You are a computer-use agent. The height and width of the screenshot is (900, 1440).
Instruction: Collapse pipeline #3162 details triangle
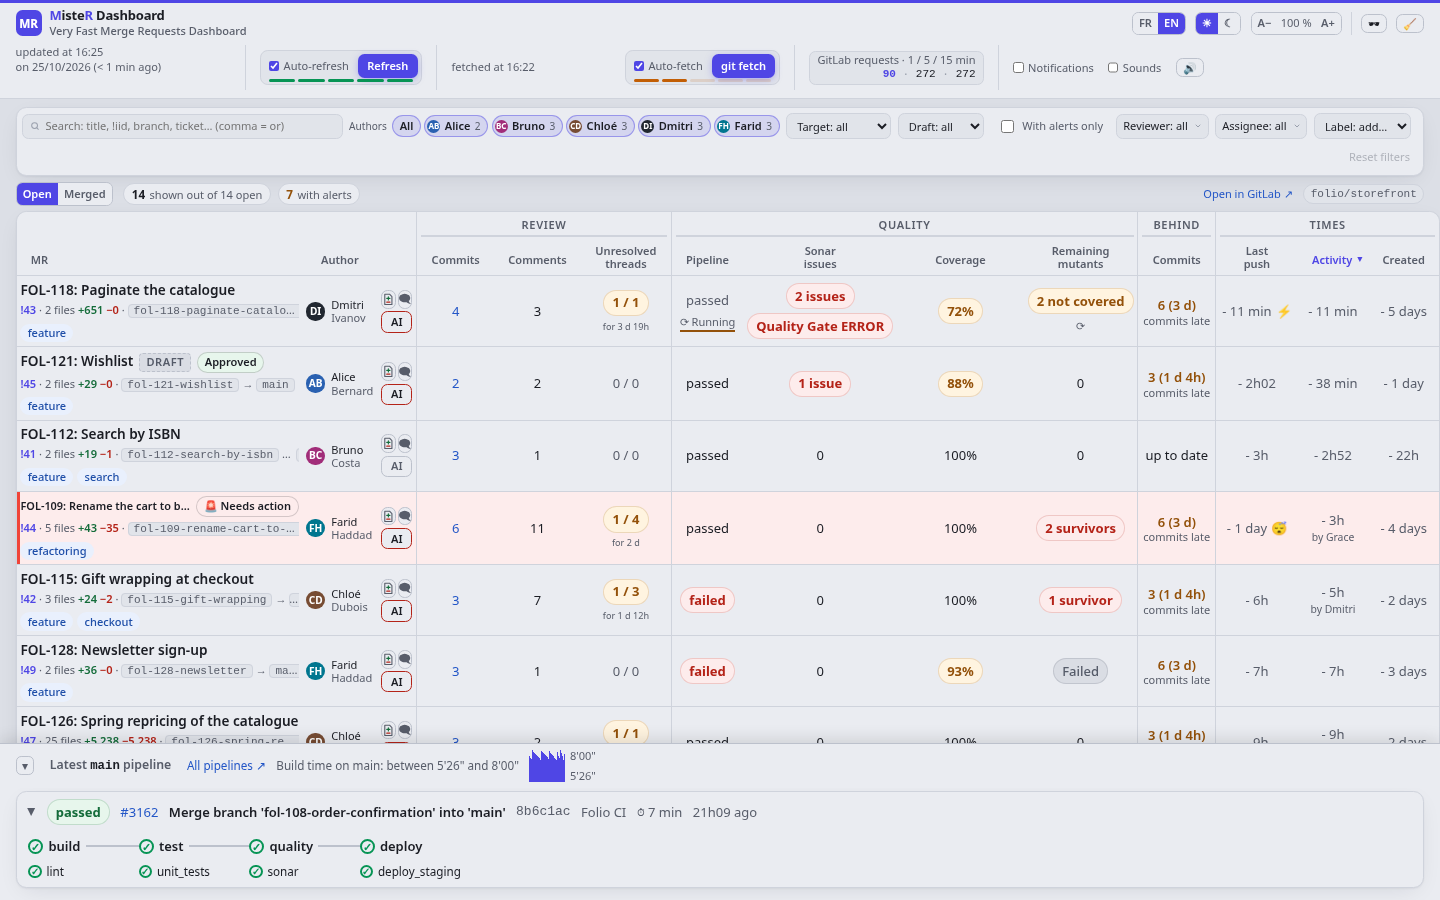[31, 812]
